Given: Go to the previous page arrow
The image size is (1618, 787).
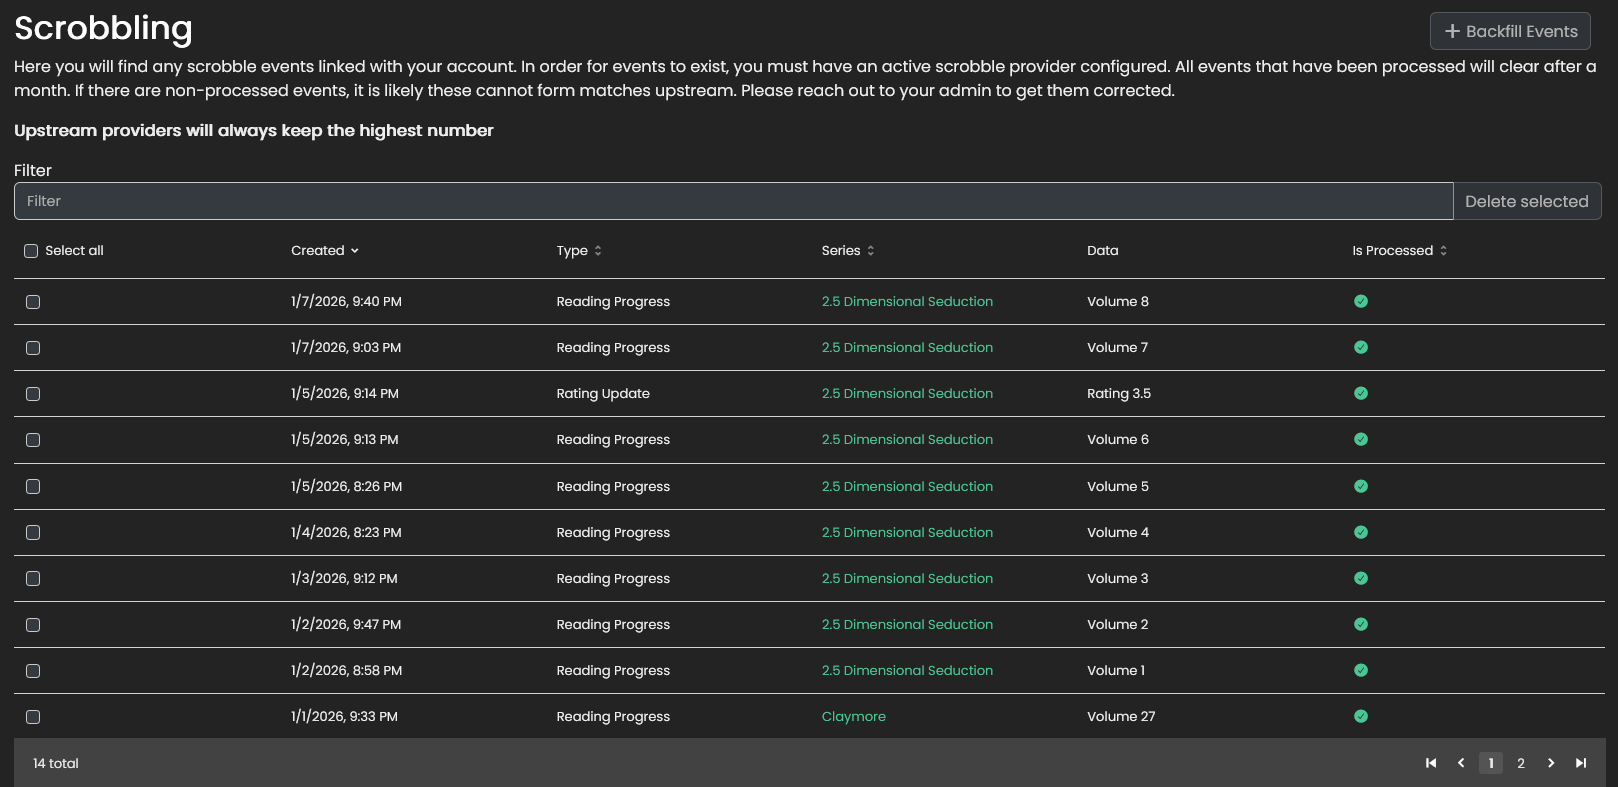Looking at the screenshot, I should pyautogui.click(x=1461, y=763).
